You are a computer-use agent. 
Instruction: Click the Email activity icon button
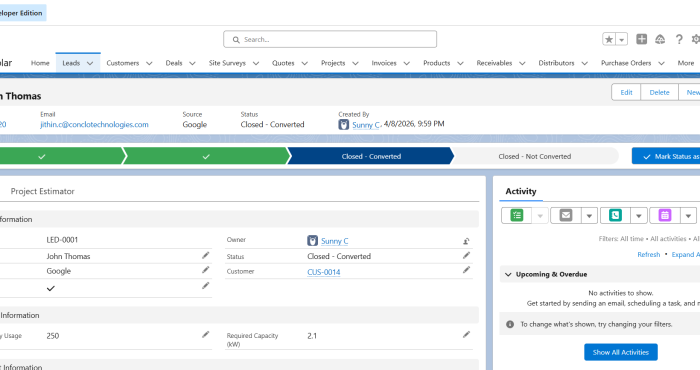coord(566,216)
